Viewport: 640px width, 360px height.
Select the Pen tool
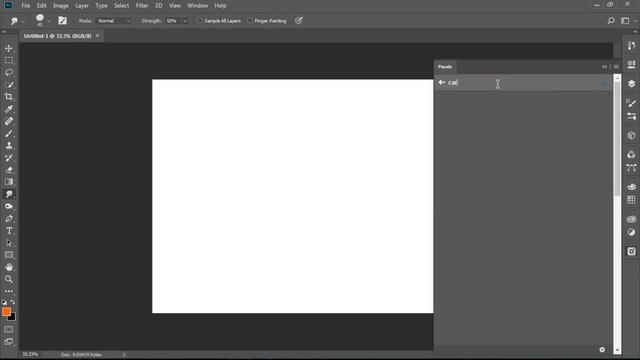click(x=9, y=218)
